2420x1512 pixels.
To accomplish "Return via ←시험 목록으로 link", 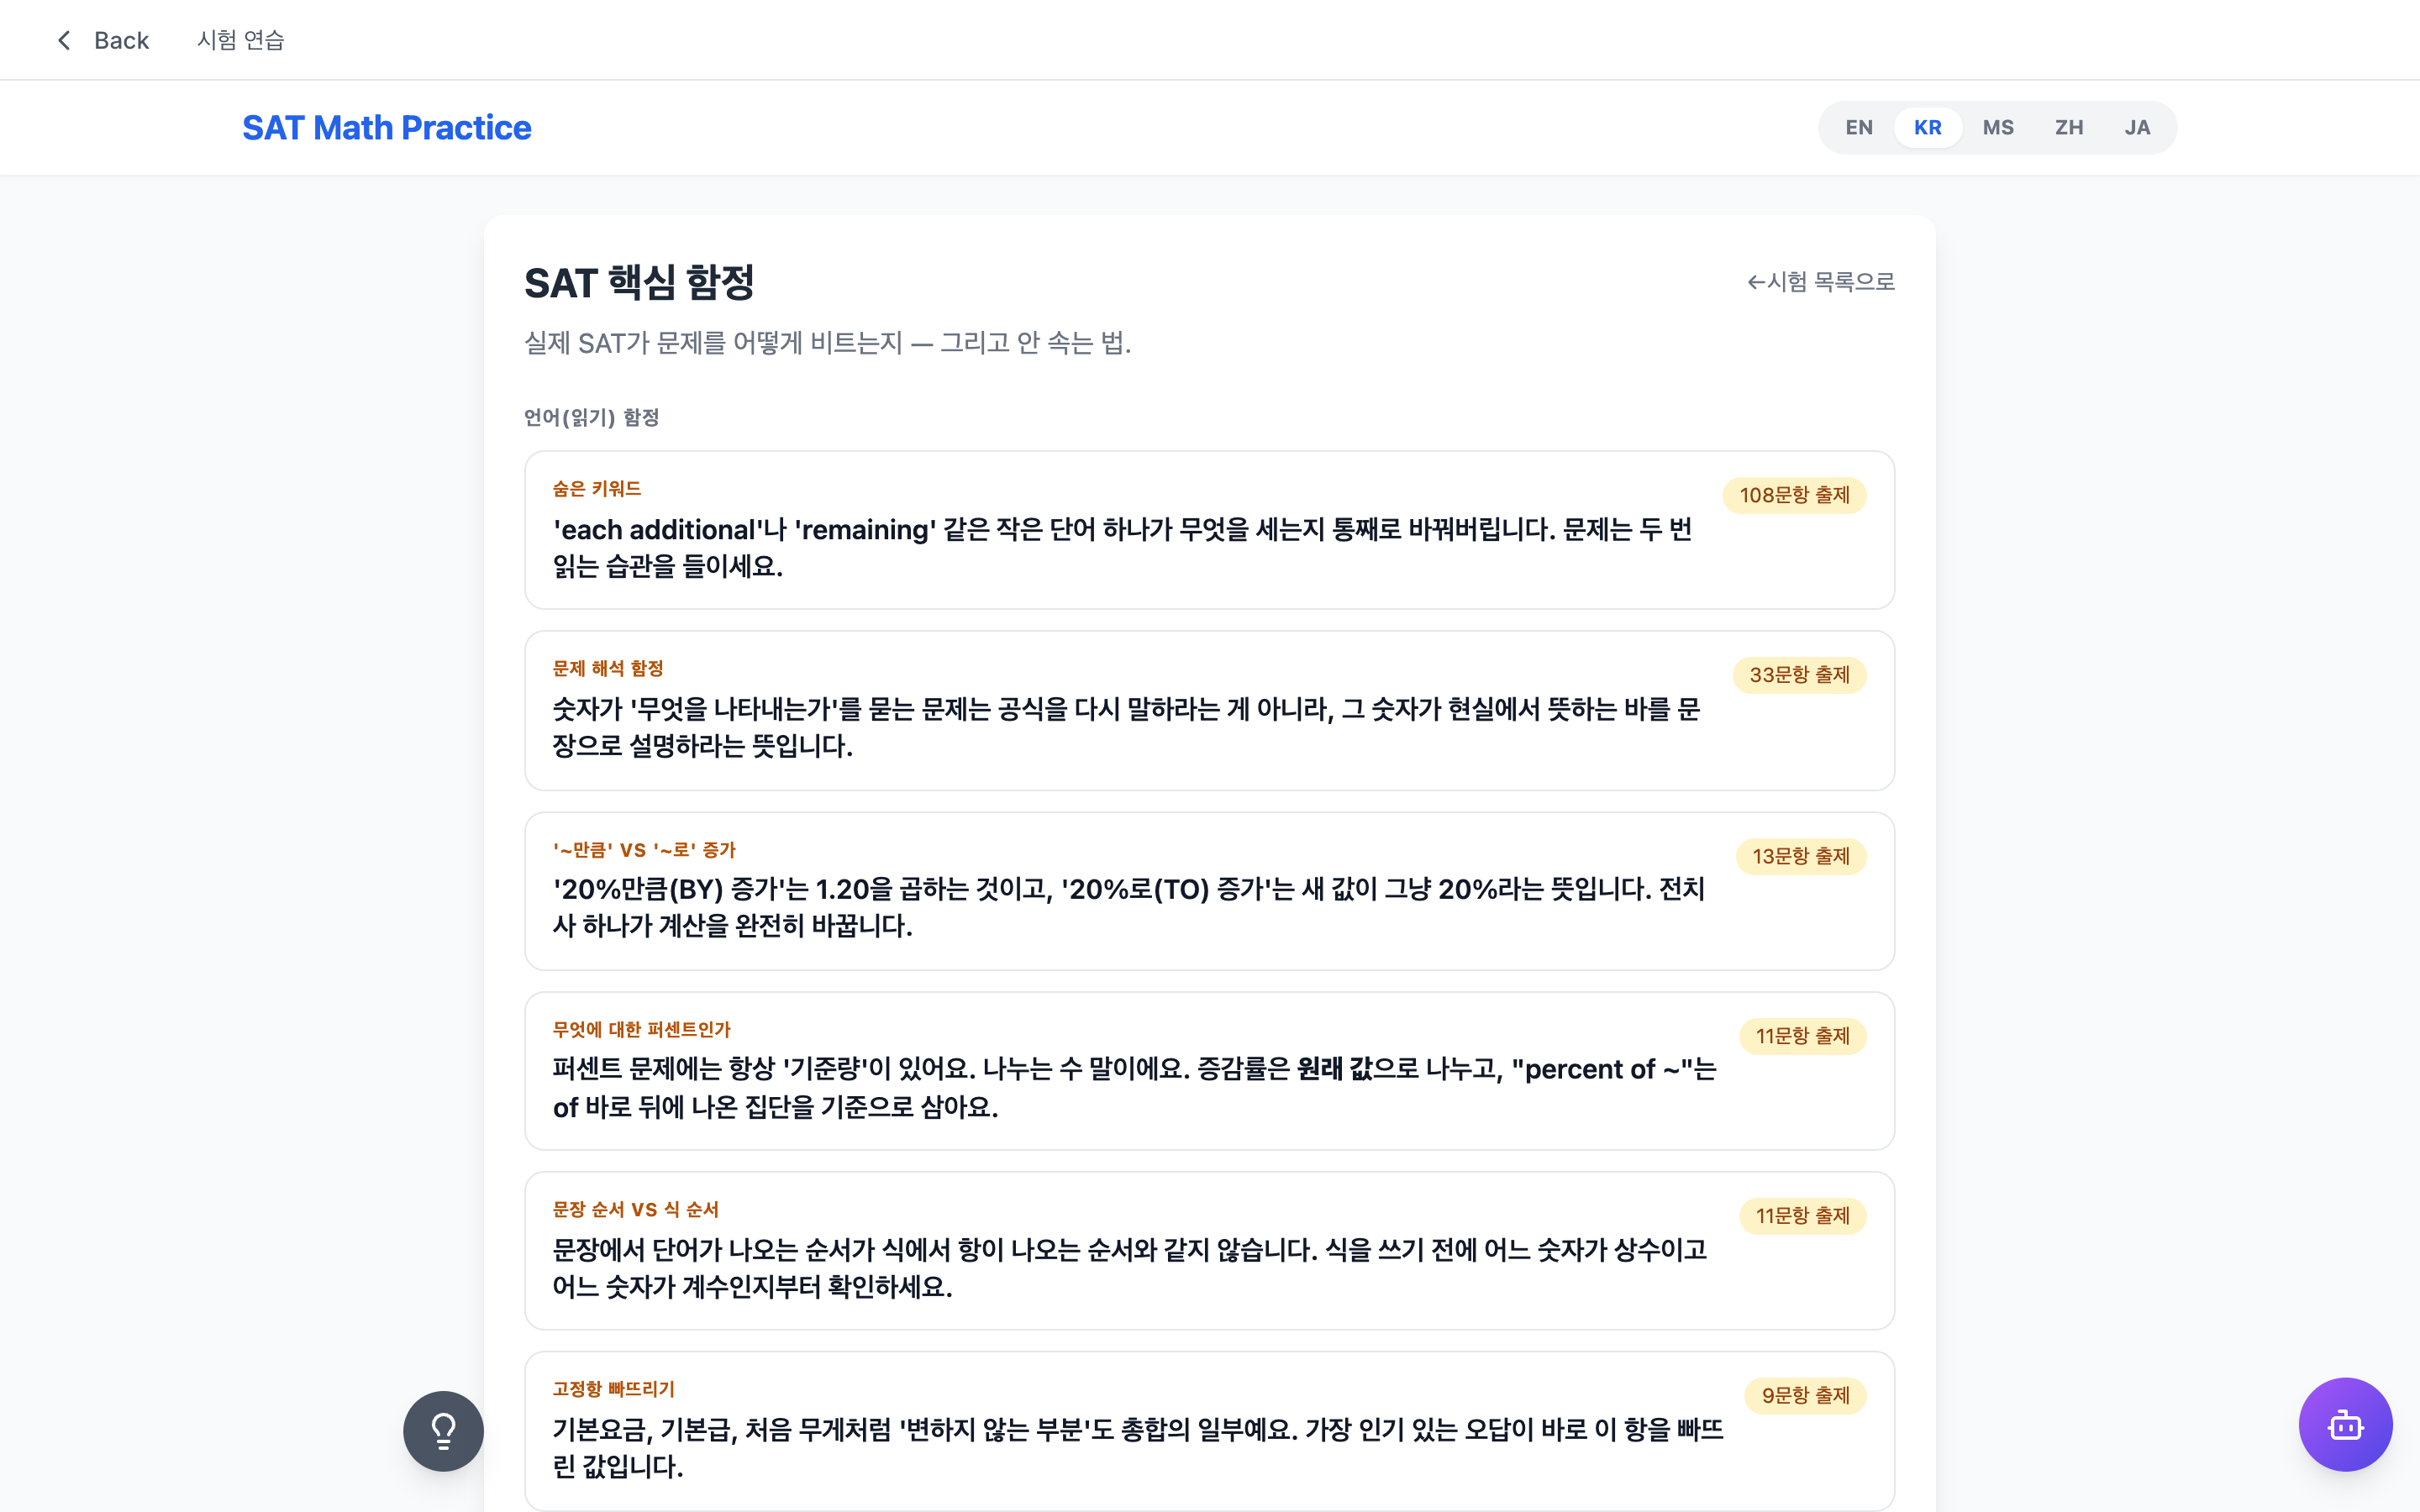I will point(1821,282).
